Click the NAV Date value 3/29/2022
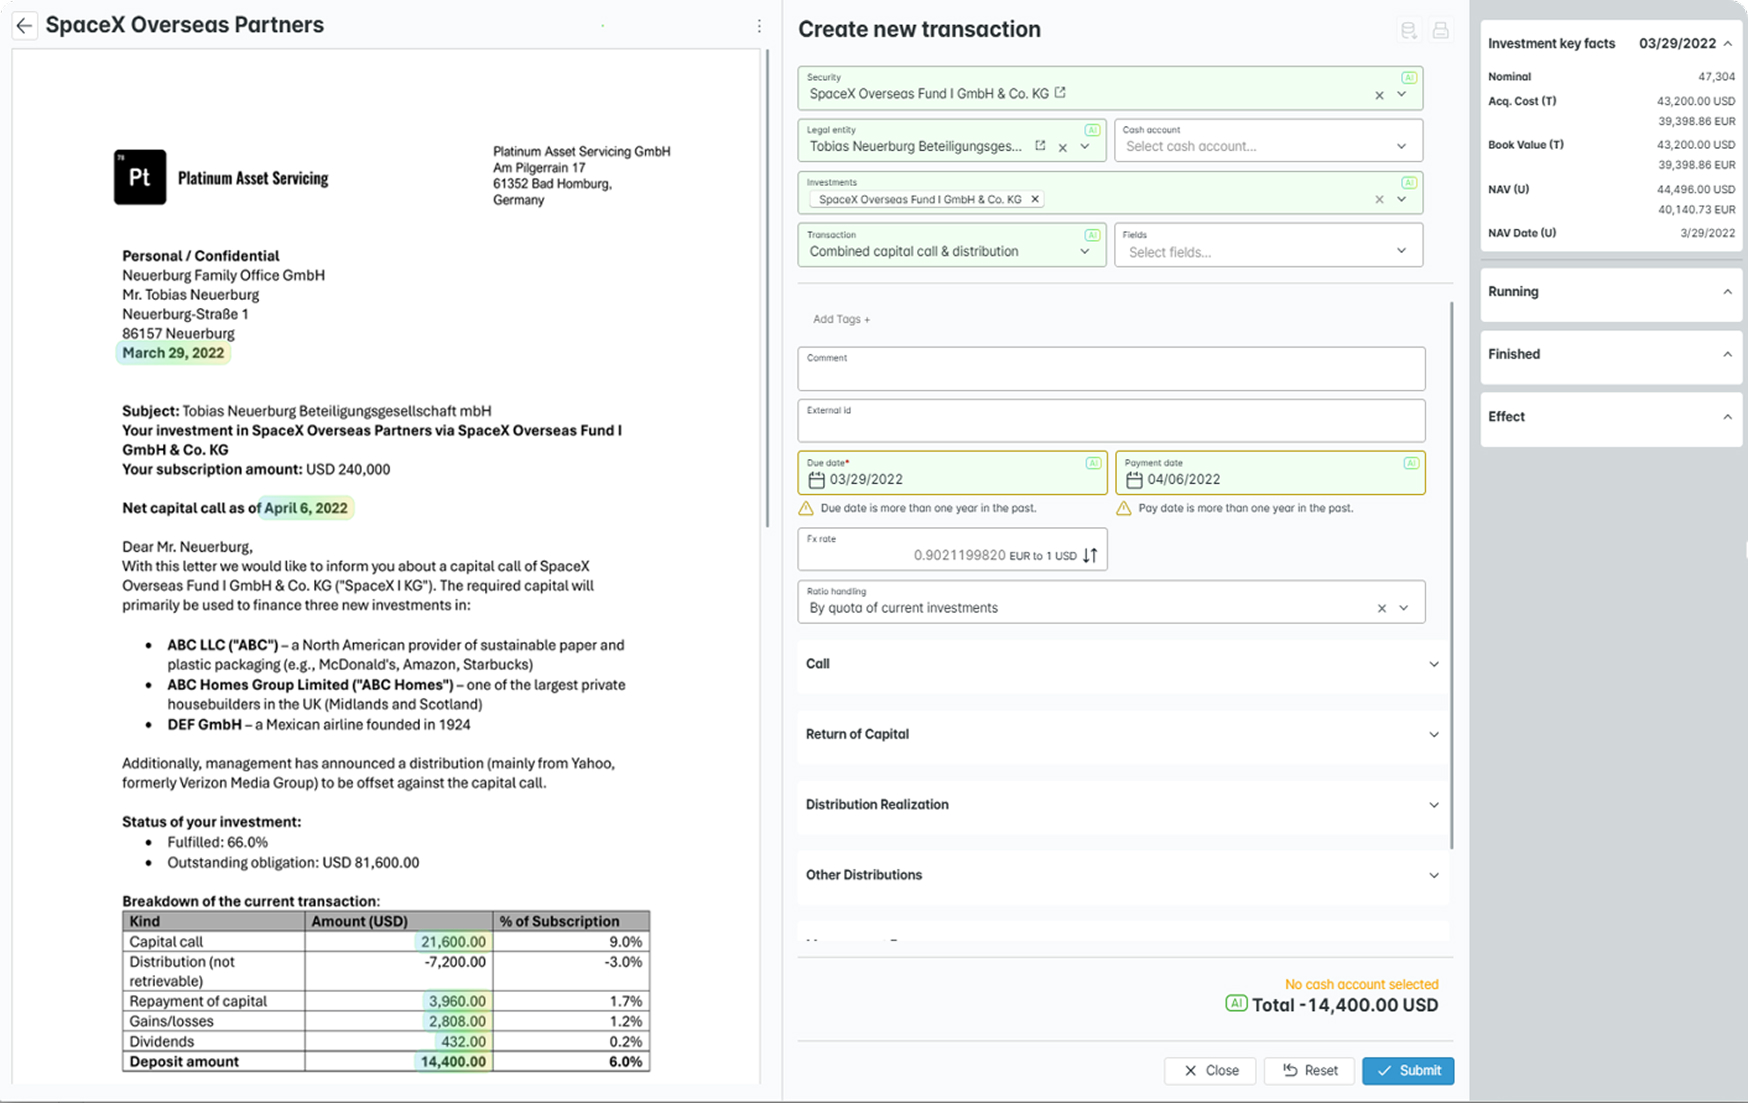1748x1103 pixels. click(x=1707, y=233)
